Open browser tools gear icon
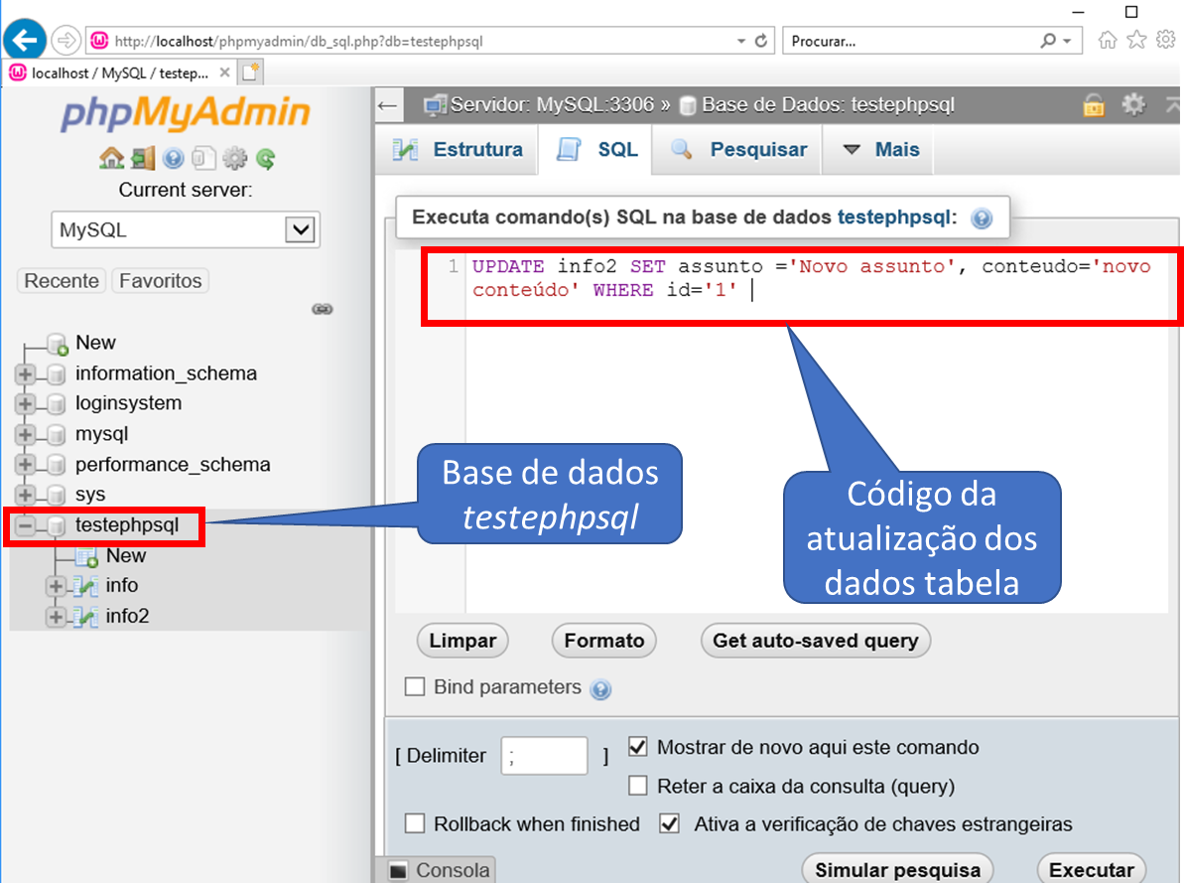Viewport: 1184px width, 883px height. 1166,39
